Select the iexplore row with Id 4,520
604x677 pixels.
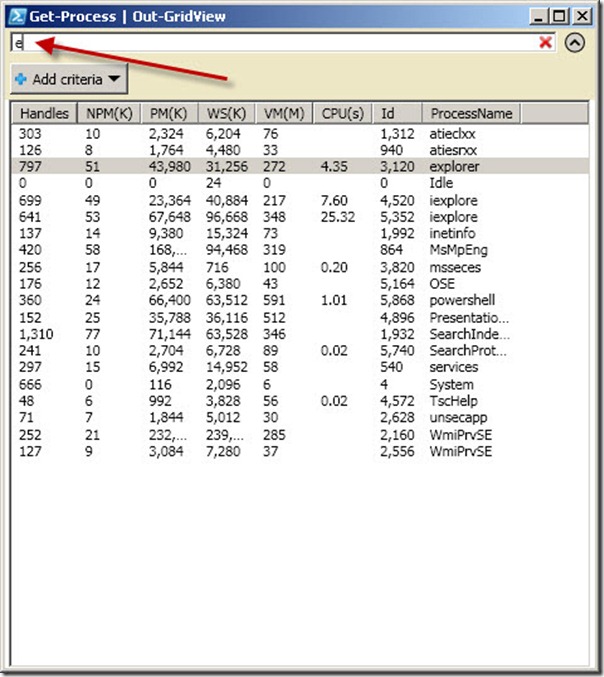(300, 200)
